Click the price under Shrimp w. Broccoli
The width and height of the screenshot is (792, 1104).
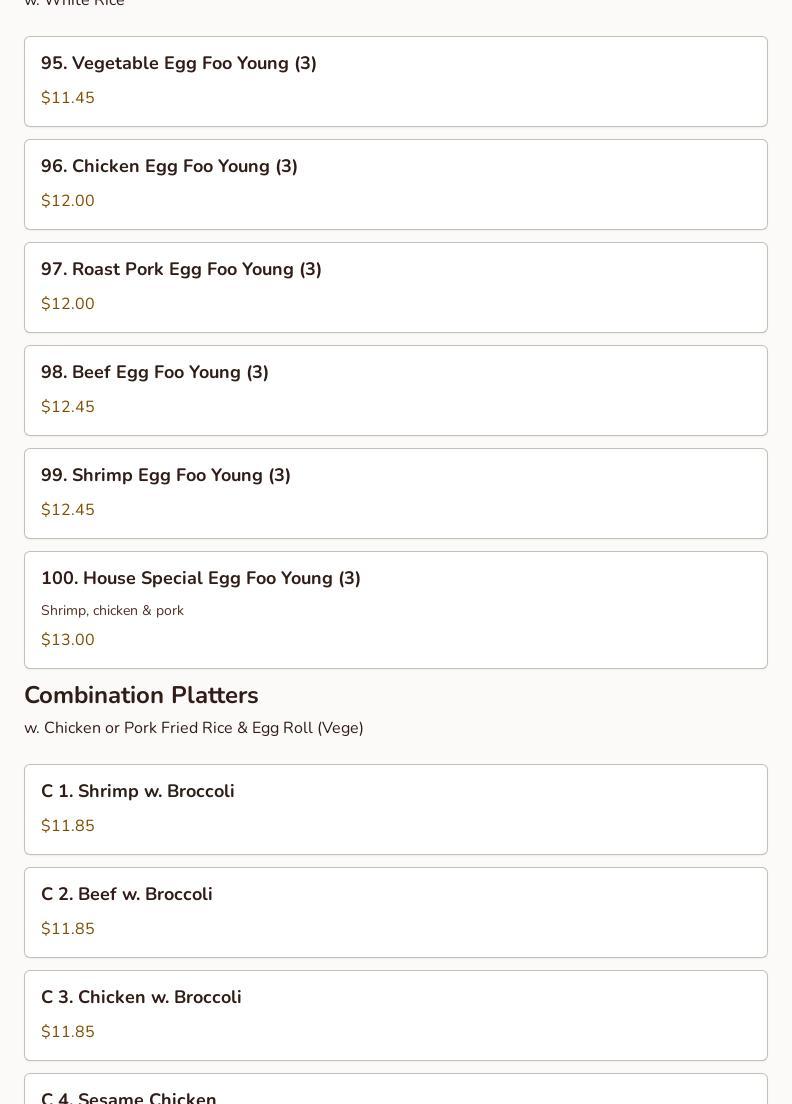68,826
